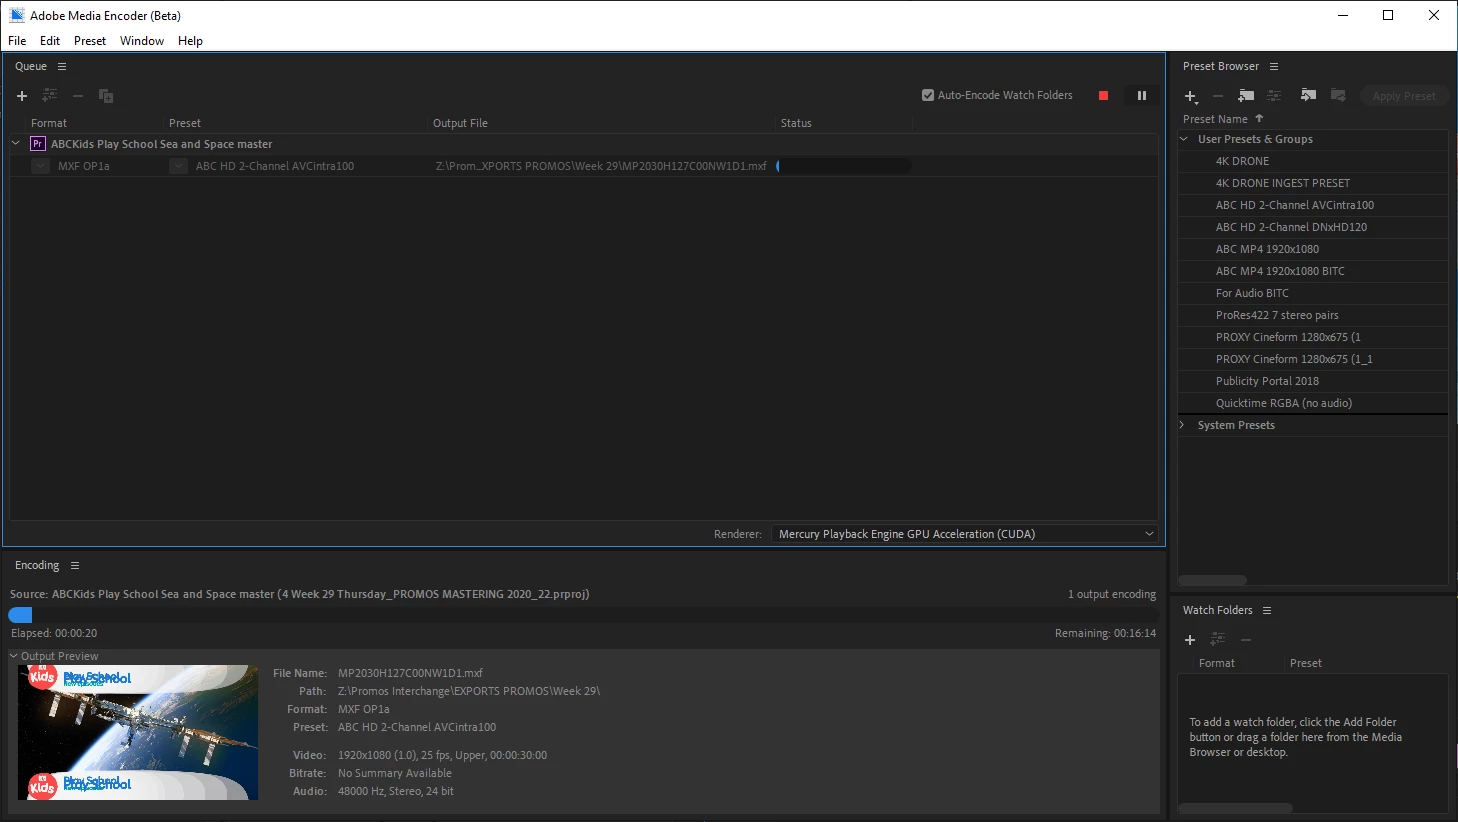Expand System Presets group
The image size is (1458, 822).
tap(1182, 425)
